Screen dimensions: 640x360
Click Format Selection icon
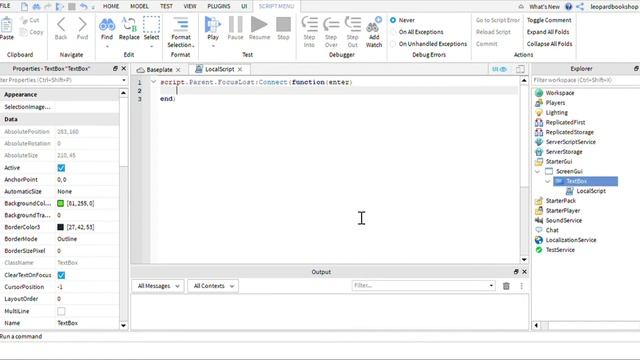pos(180,24)
